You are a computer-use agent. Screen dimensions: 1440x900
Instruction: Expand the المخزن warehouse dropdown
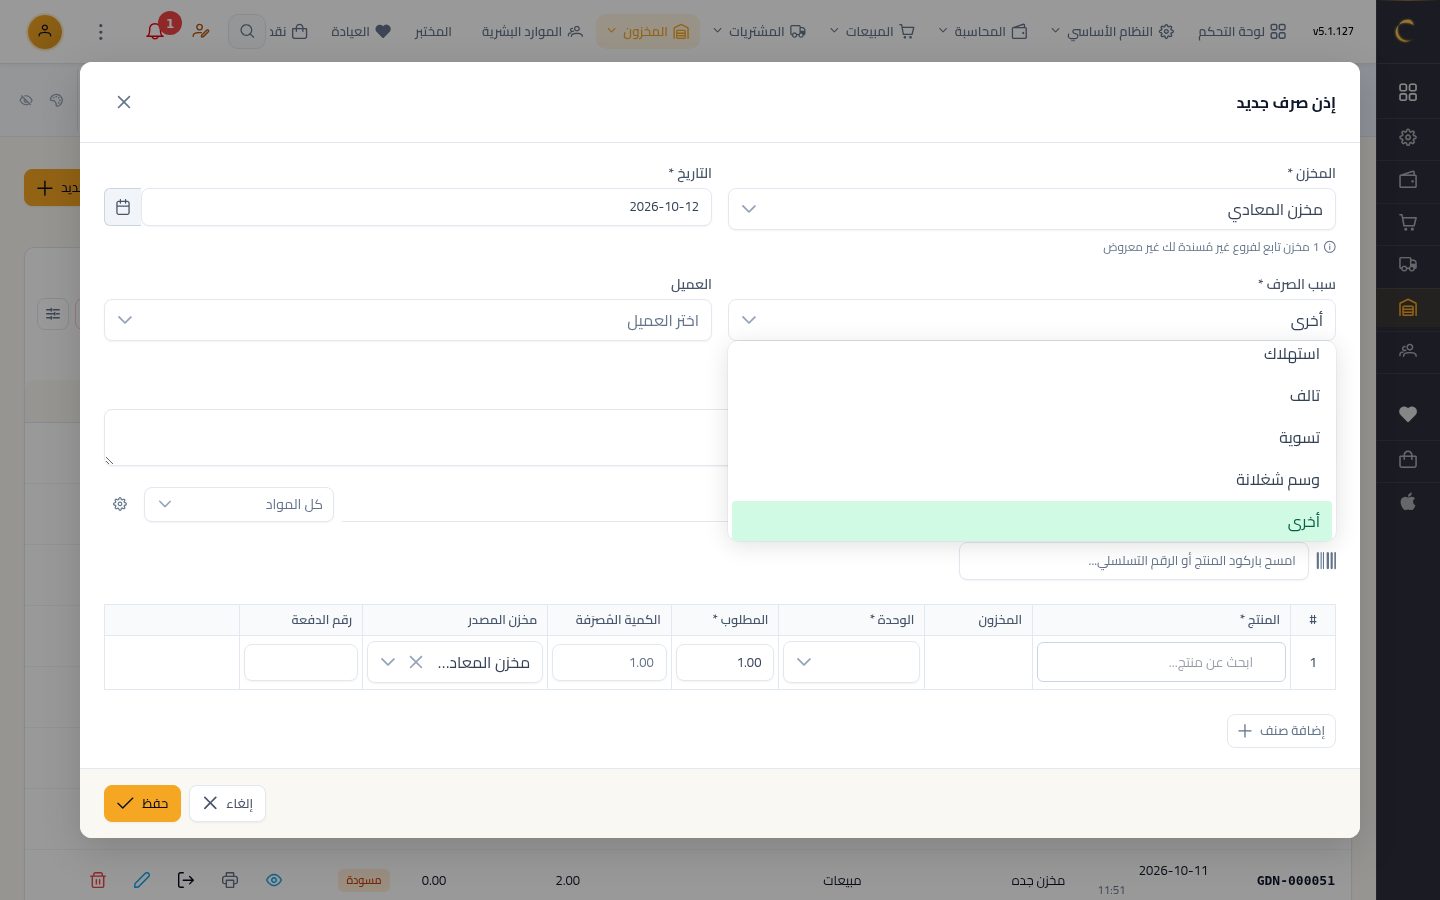click(x=1031, y=209)
